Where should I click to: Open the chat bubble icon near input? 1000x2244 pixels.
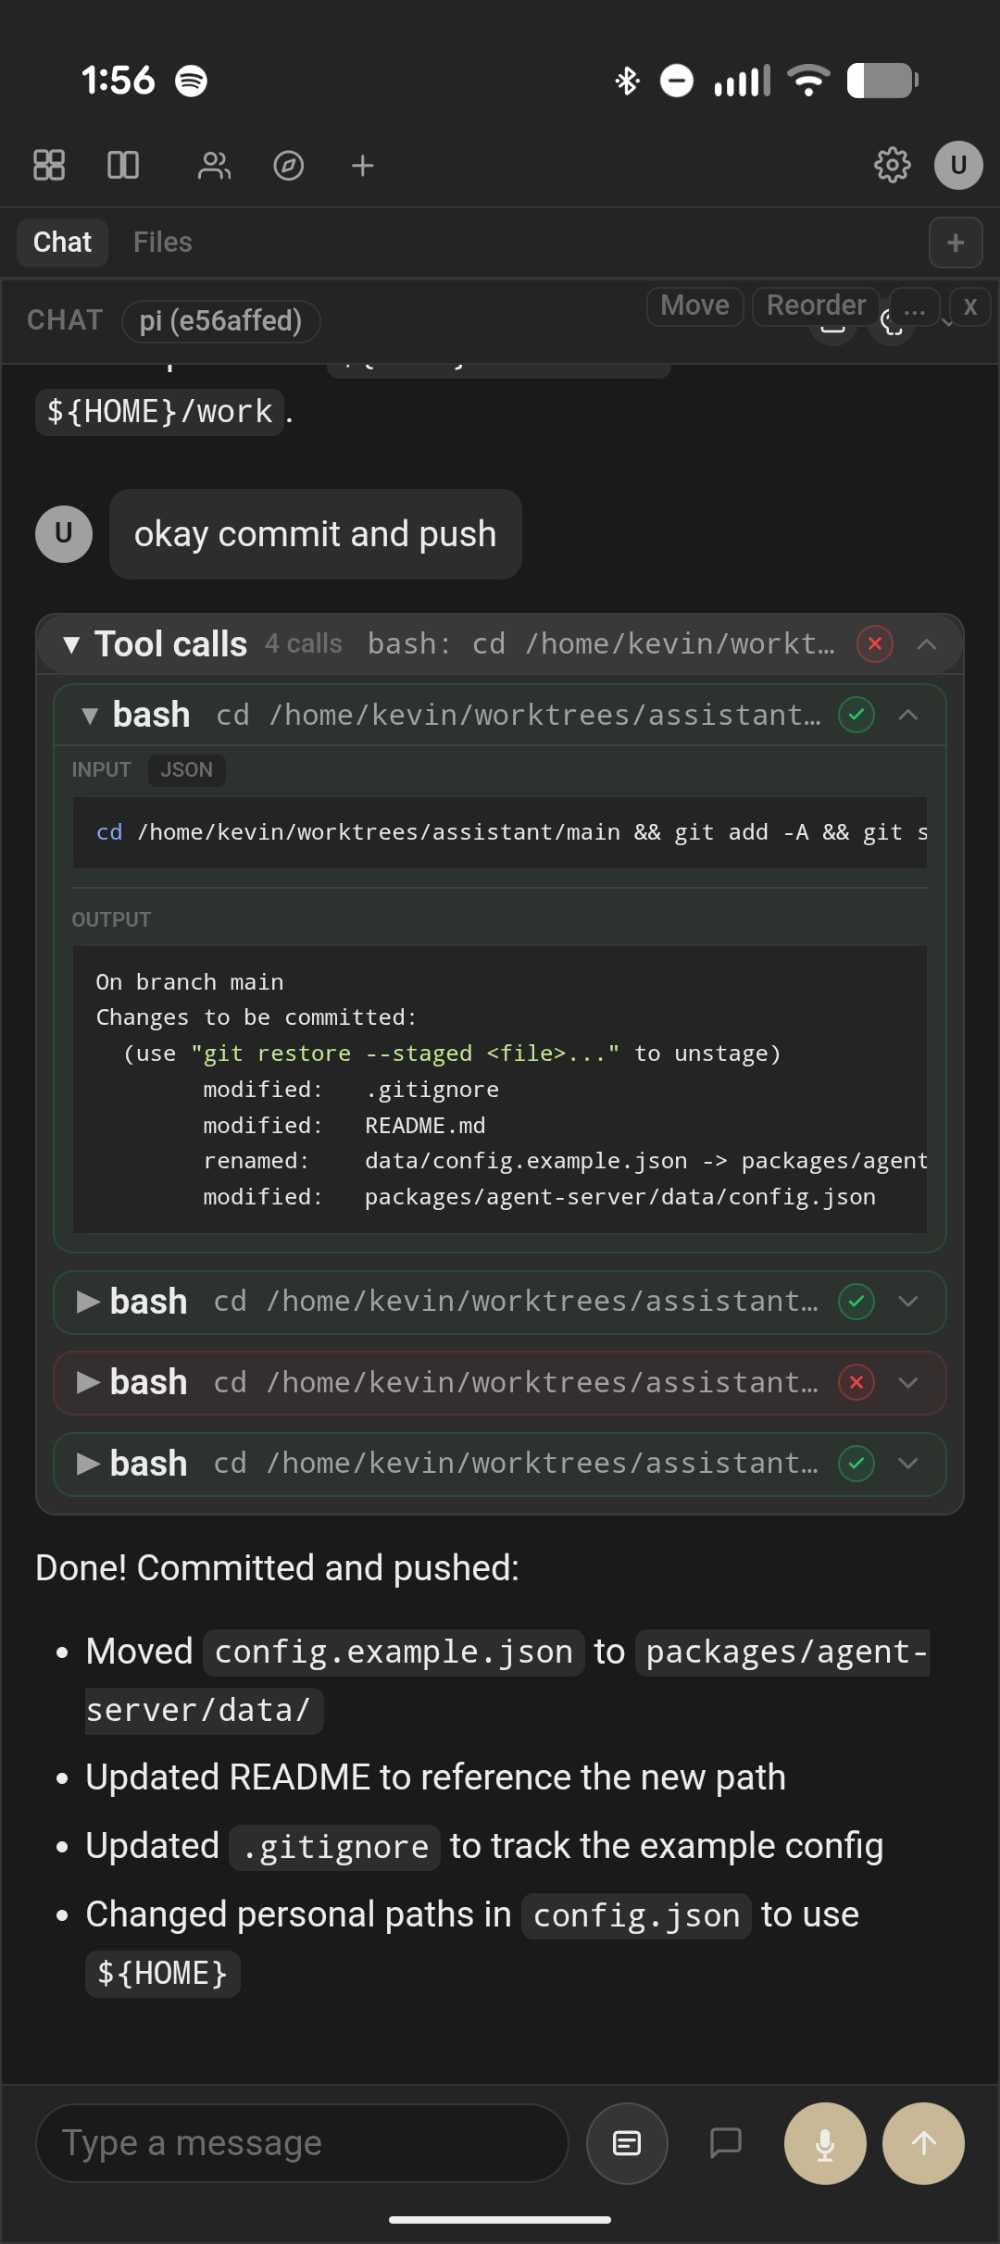pyautogui.click(x=726, y=2143)
